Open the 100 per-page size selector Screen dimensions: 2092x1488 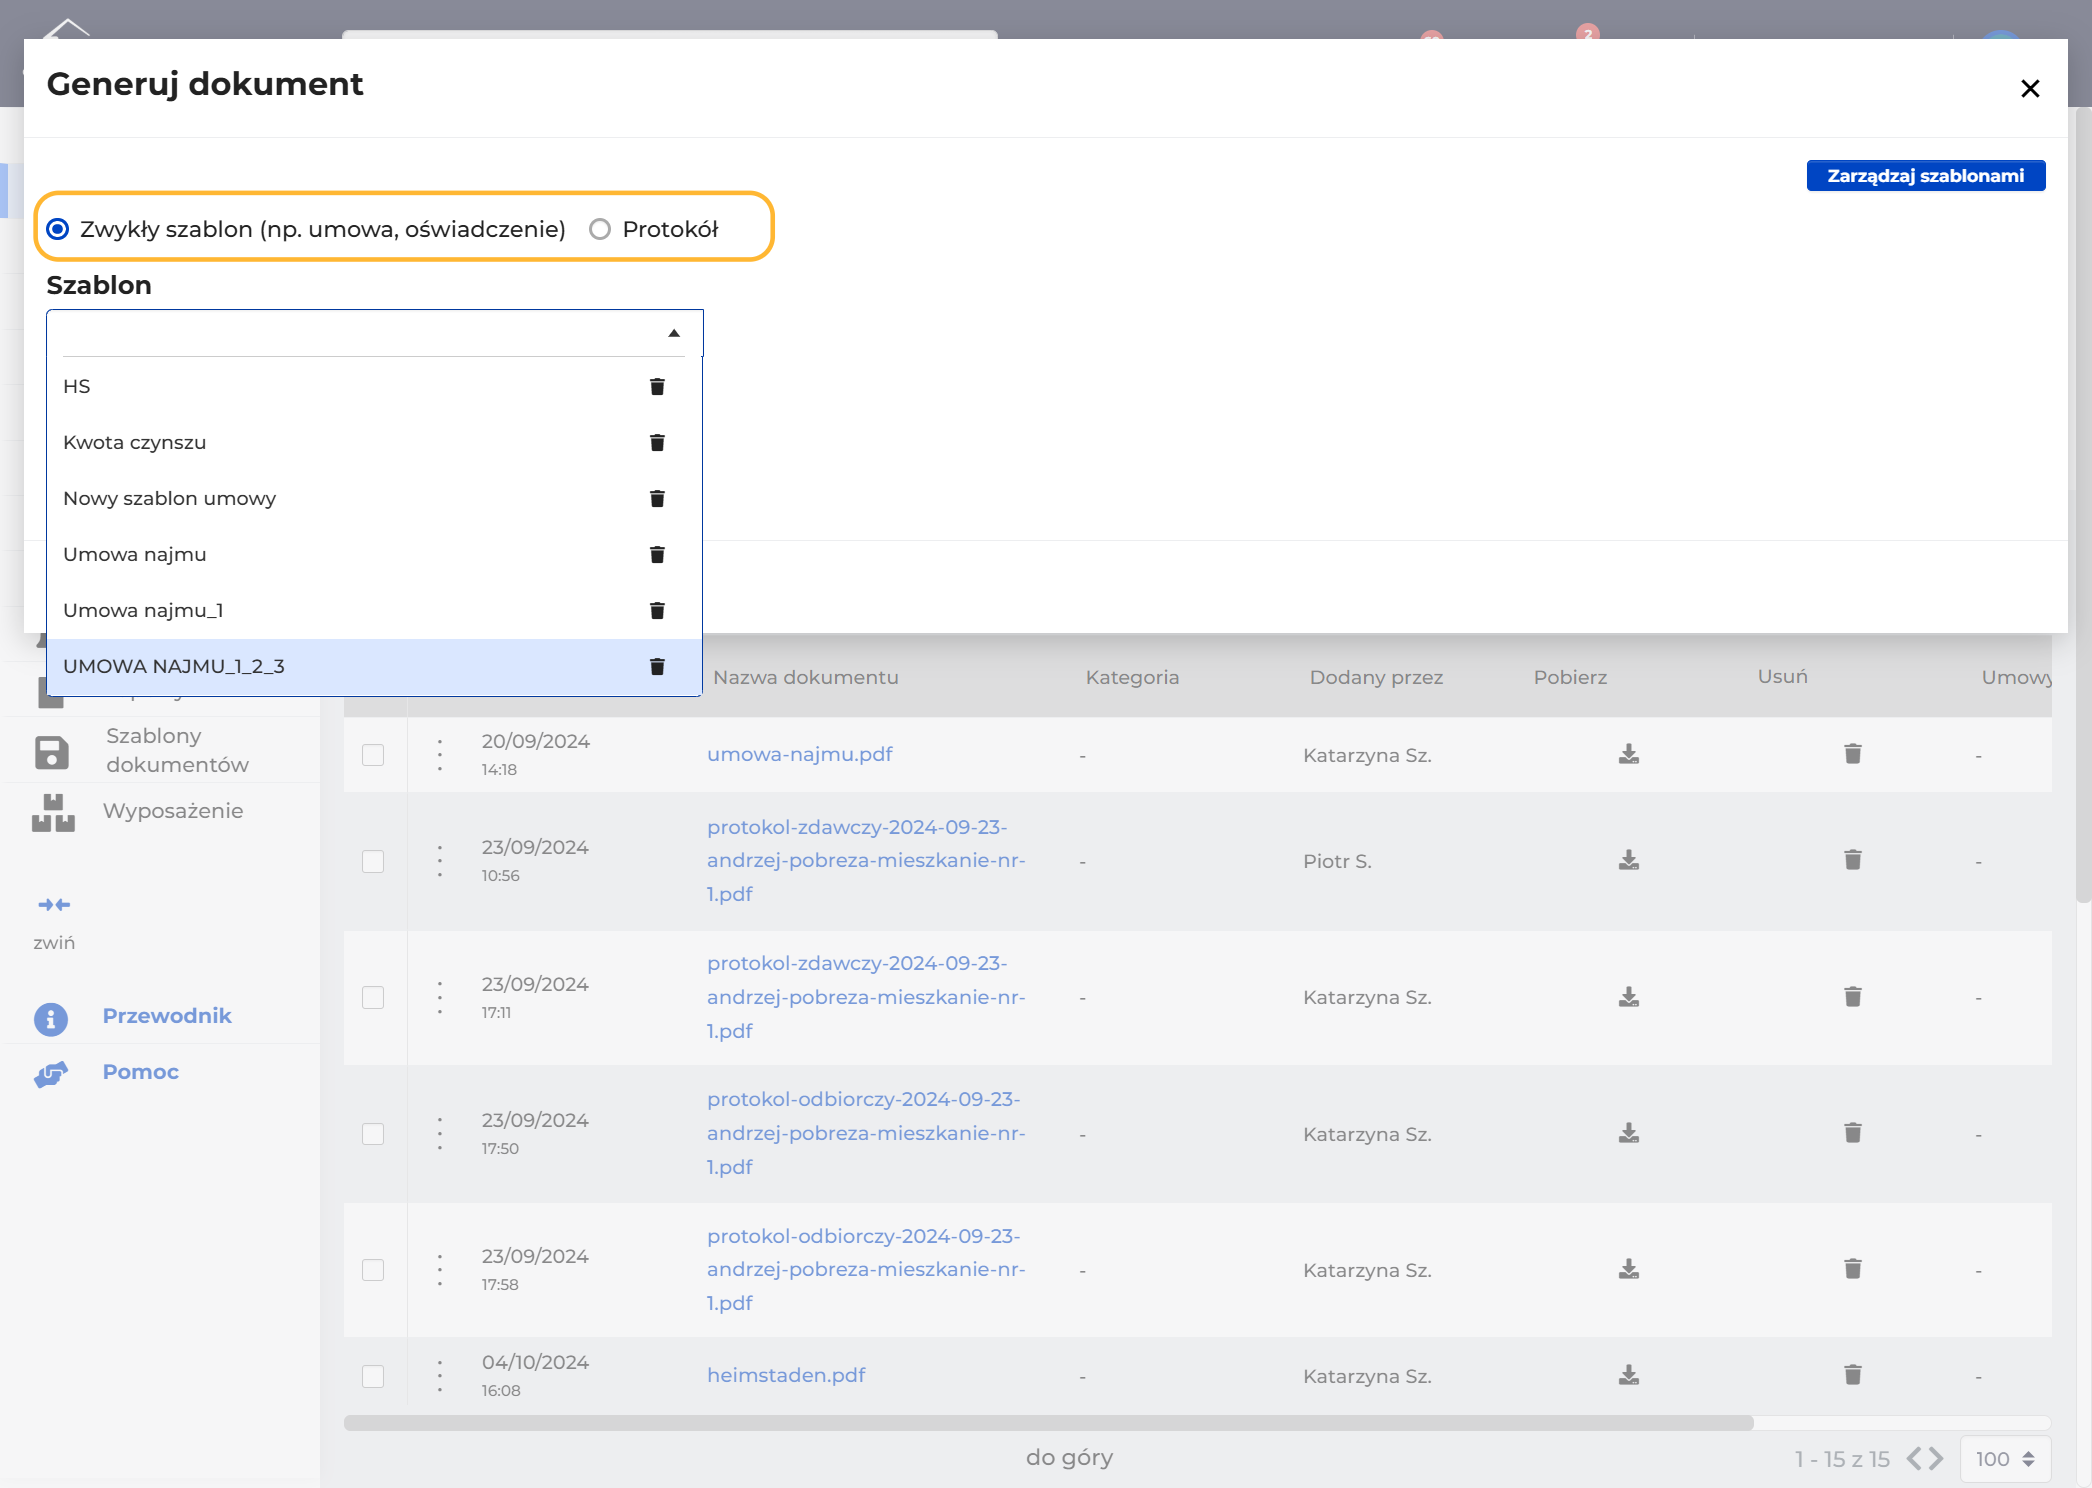tap(2005, 1459)
